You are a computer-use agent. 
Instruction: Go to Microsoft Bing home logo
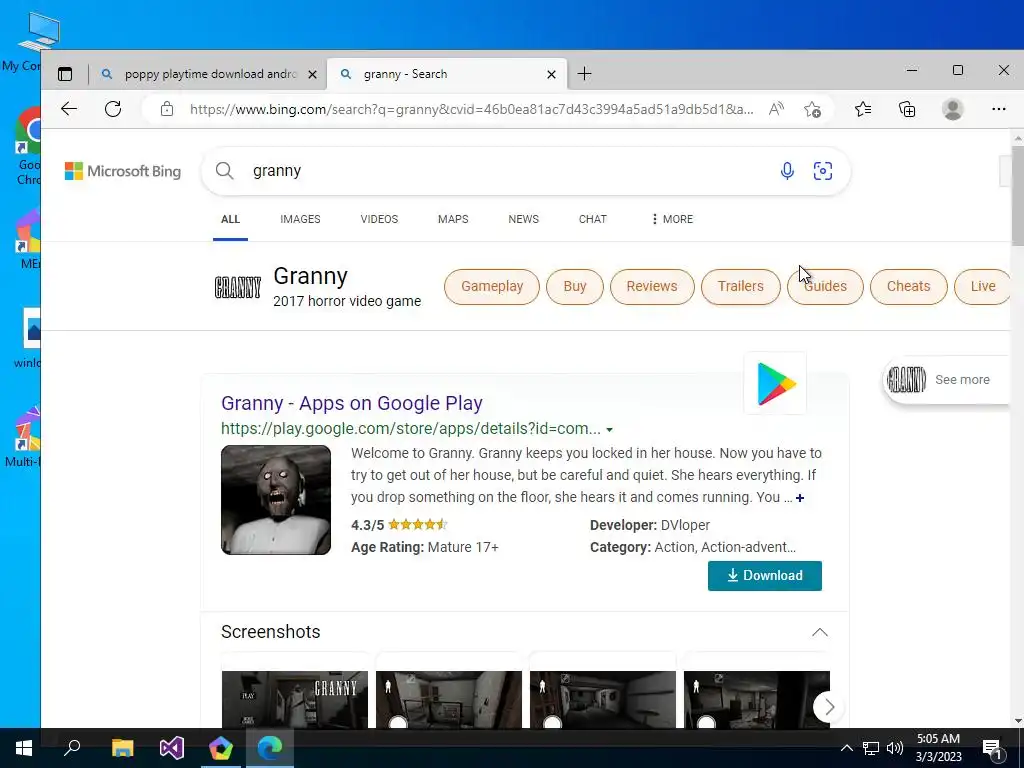123,171
